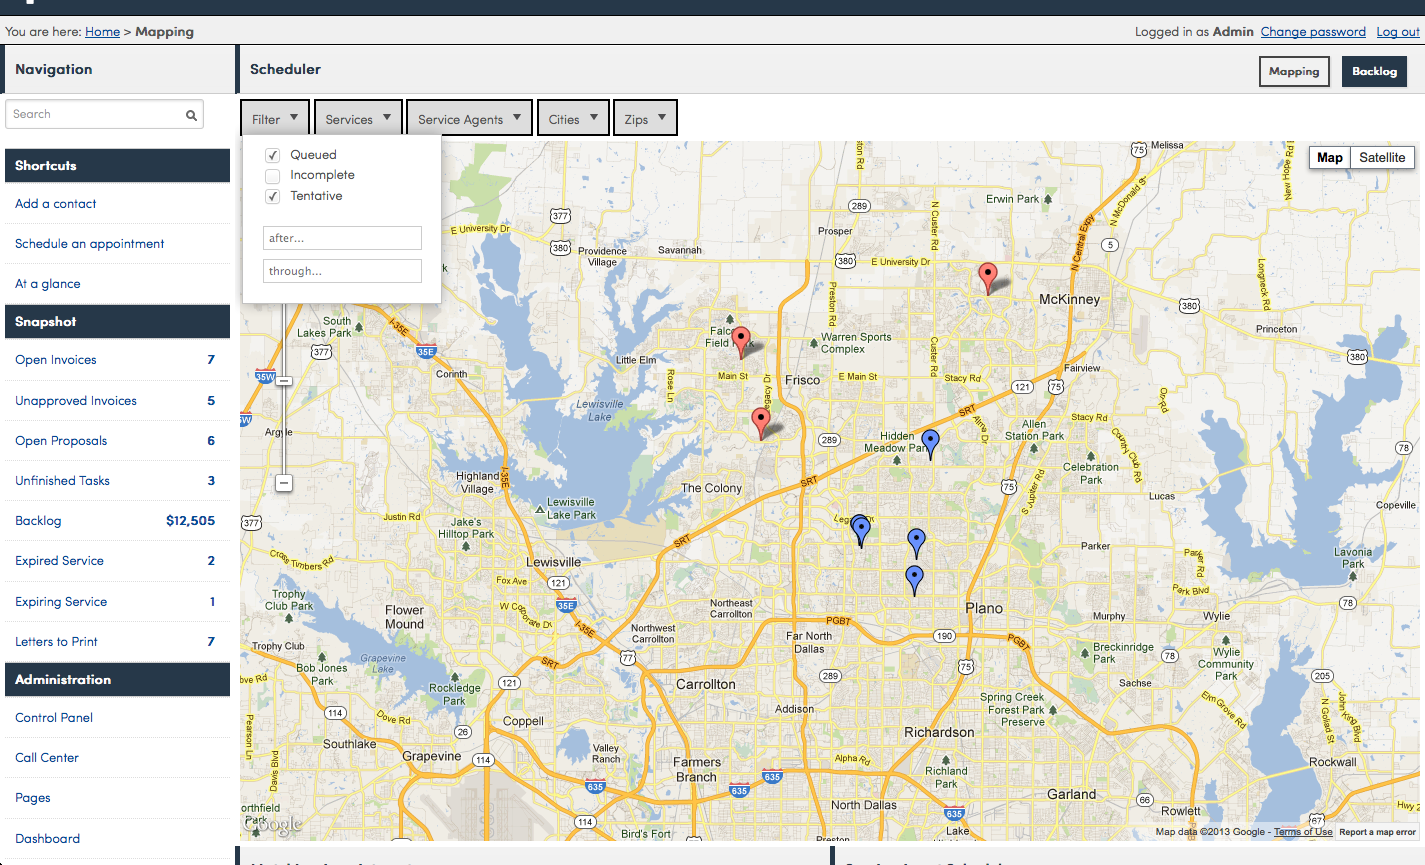Open the Service Agents dropdown
Image resolution: width=1425 pixels, height=865 pixels.
click(x=469, y=118)
